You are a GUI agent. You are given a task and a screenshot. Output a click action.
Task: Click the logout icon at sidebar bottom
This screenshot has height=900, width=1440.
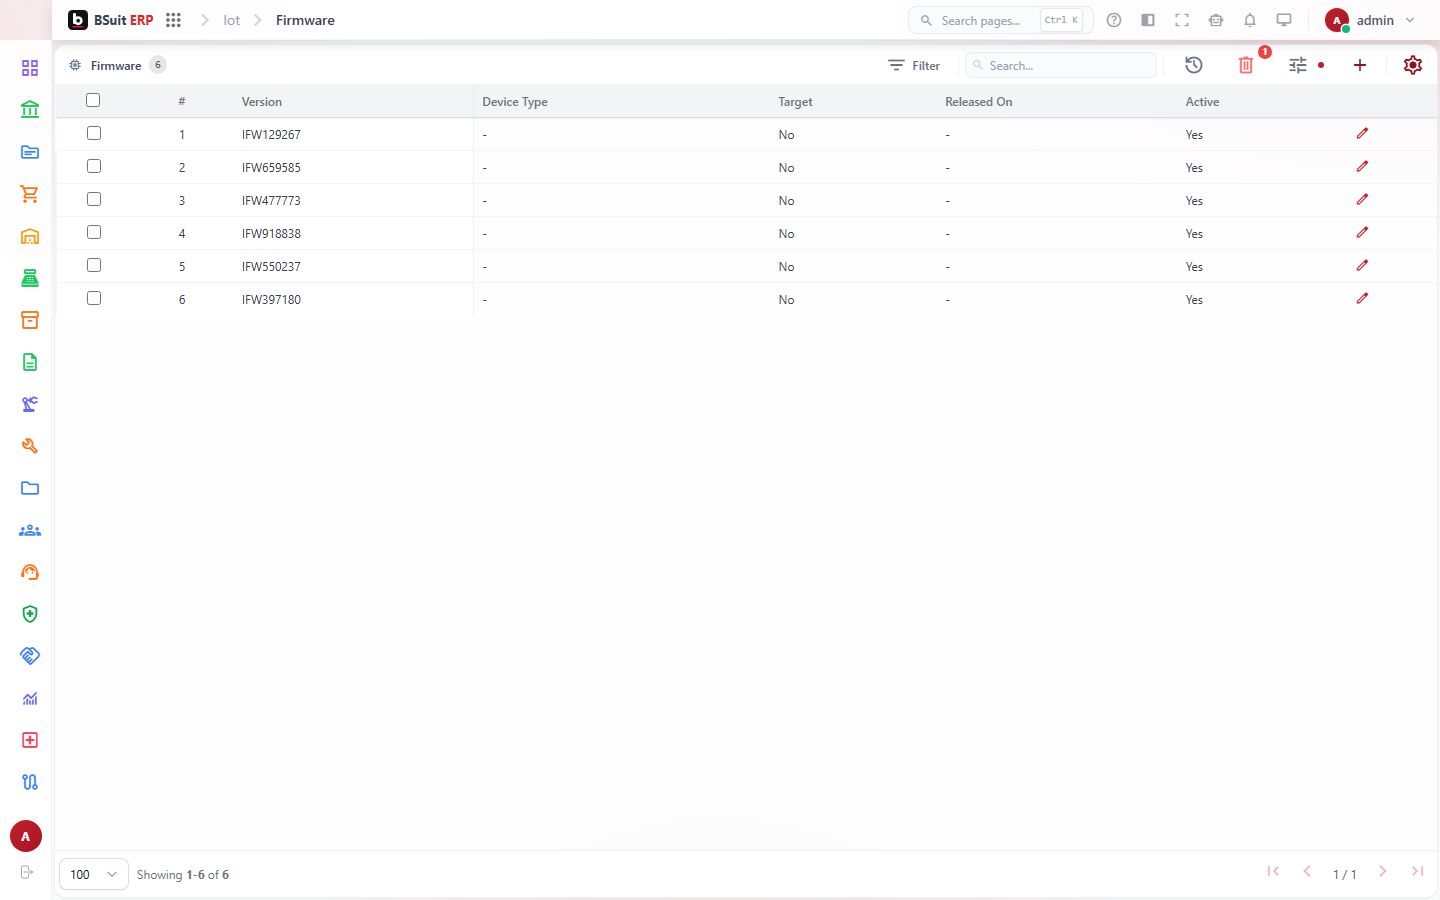27,872
